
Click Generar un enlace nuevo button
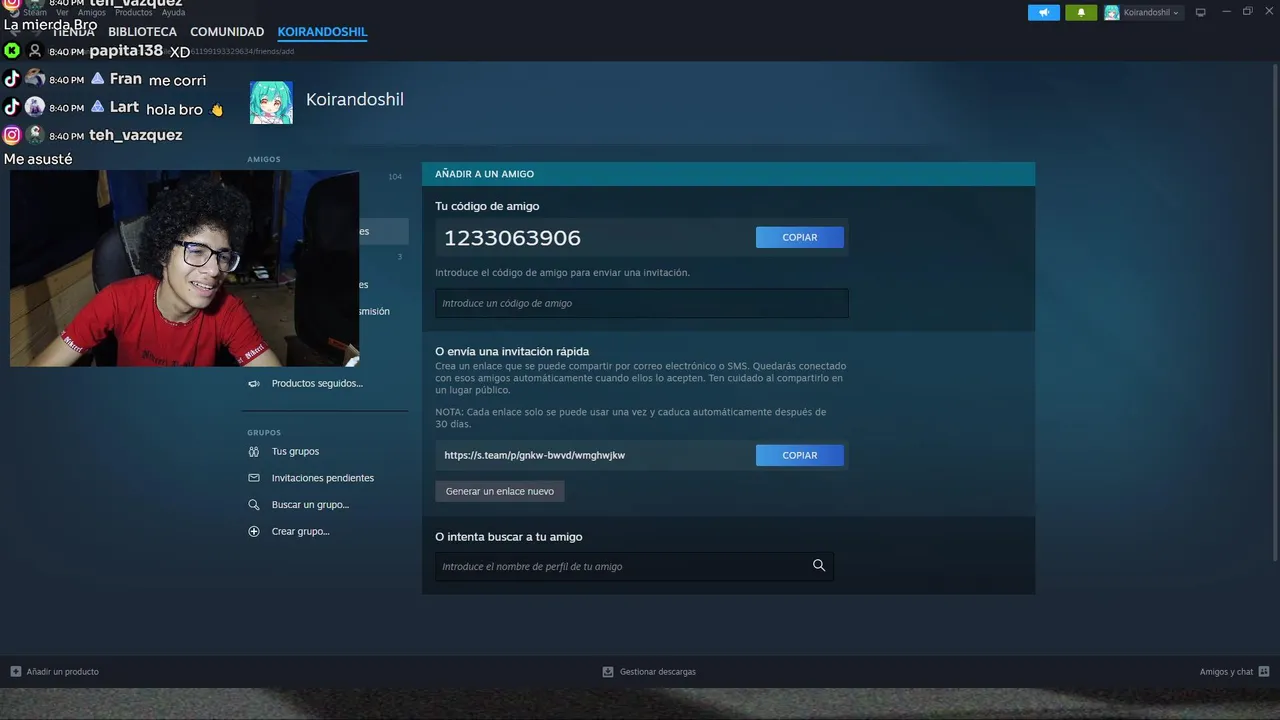point(500,491)
